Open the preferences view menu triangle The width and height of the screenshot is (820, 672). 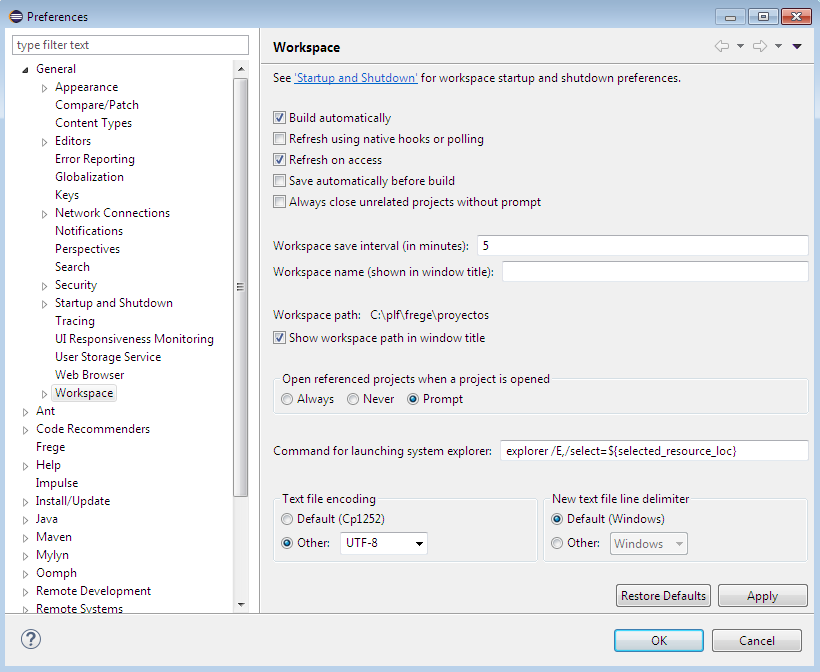[797, 46]
